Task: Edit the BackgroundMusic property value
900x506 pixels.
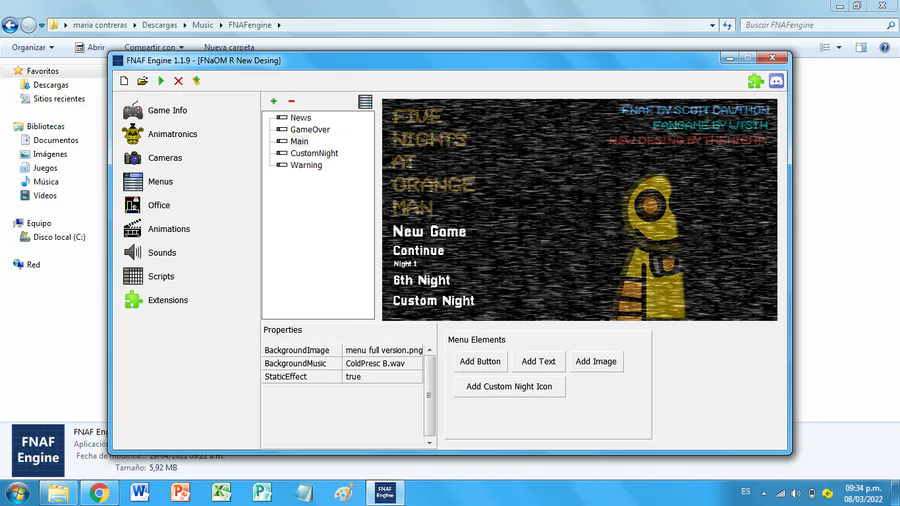Action: point(383,363)
